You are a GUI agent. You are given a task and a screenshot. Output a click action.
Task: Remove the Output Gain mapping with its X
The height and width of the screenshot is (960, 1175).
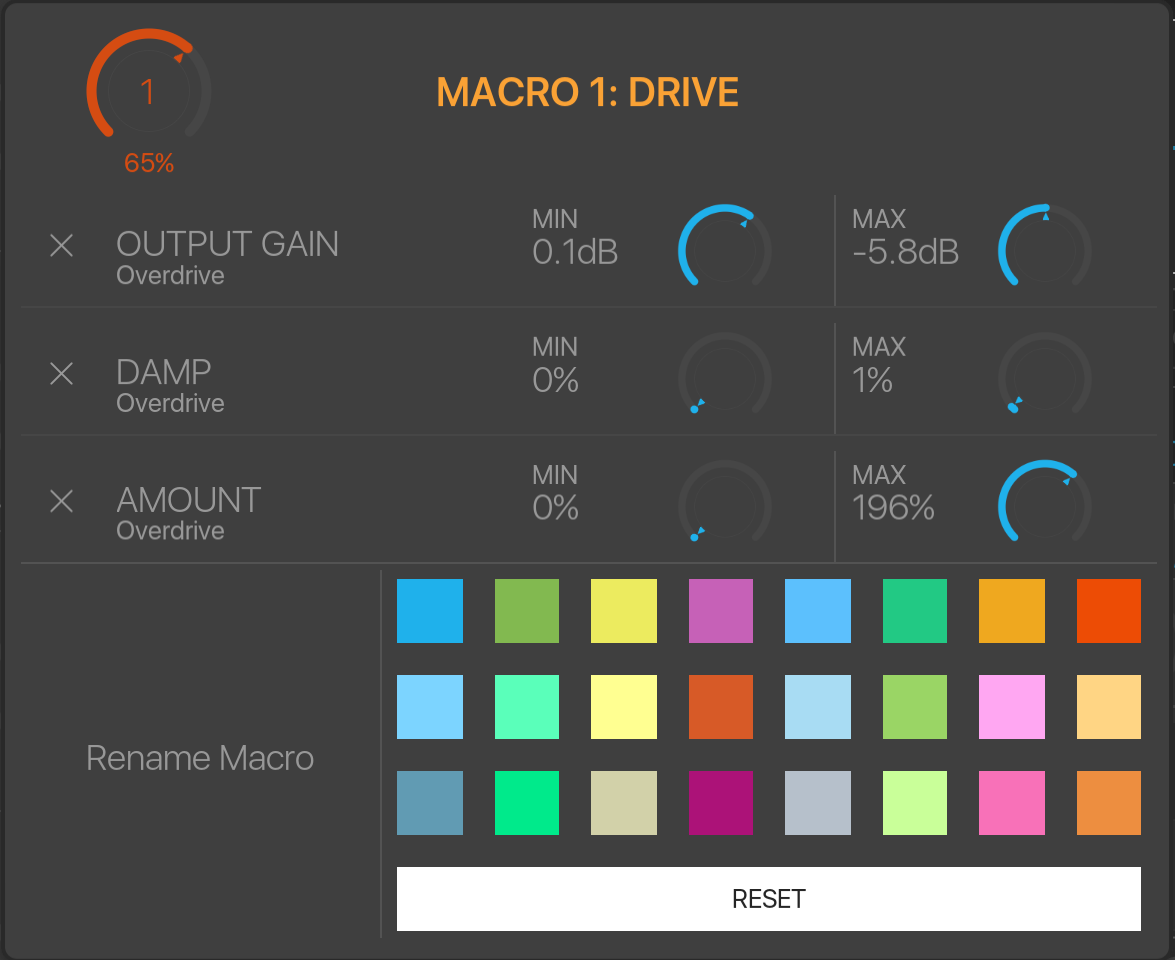[61, 245]
